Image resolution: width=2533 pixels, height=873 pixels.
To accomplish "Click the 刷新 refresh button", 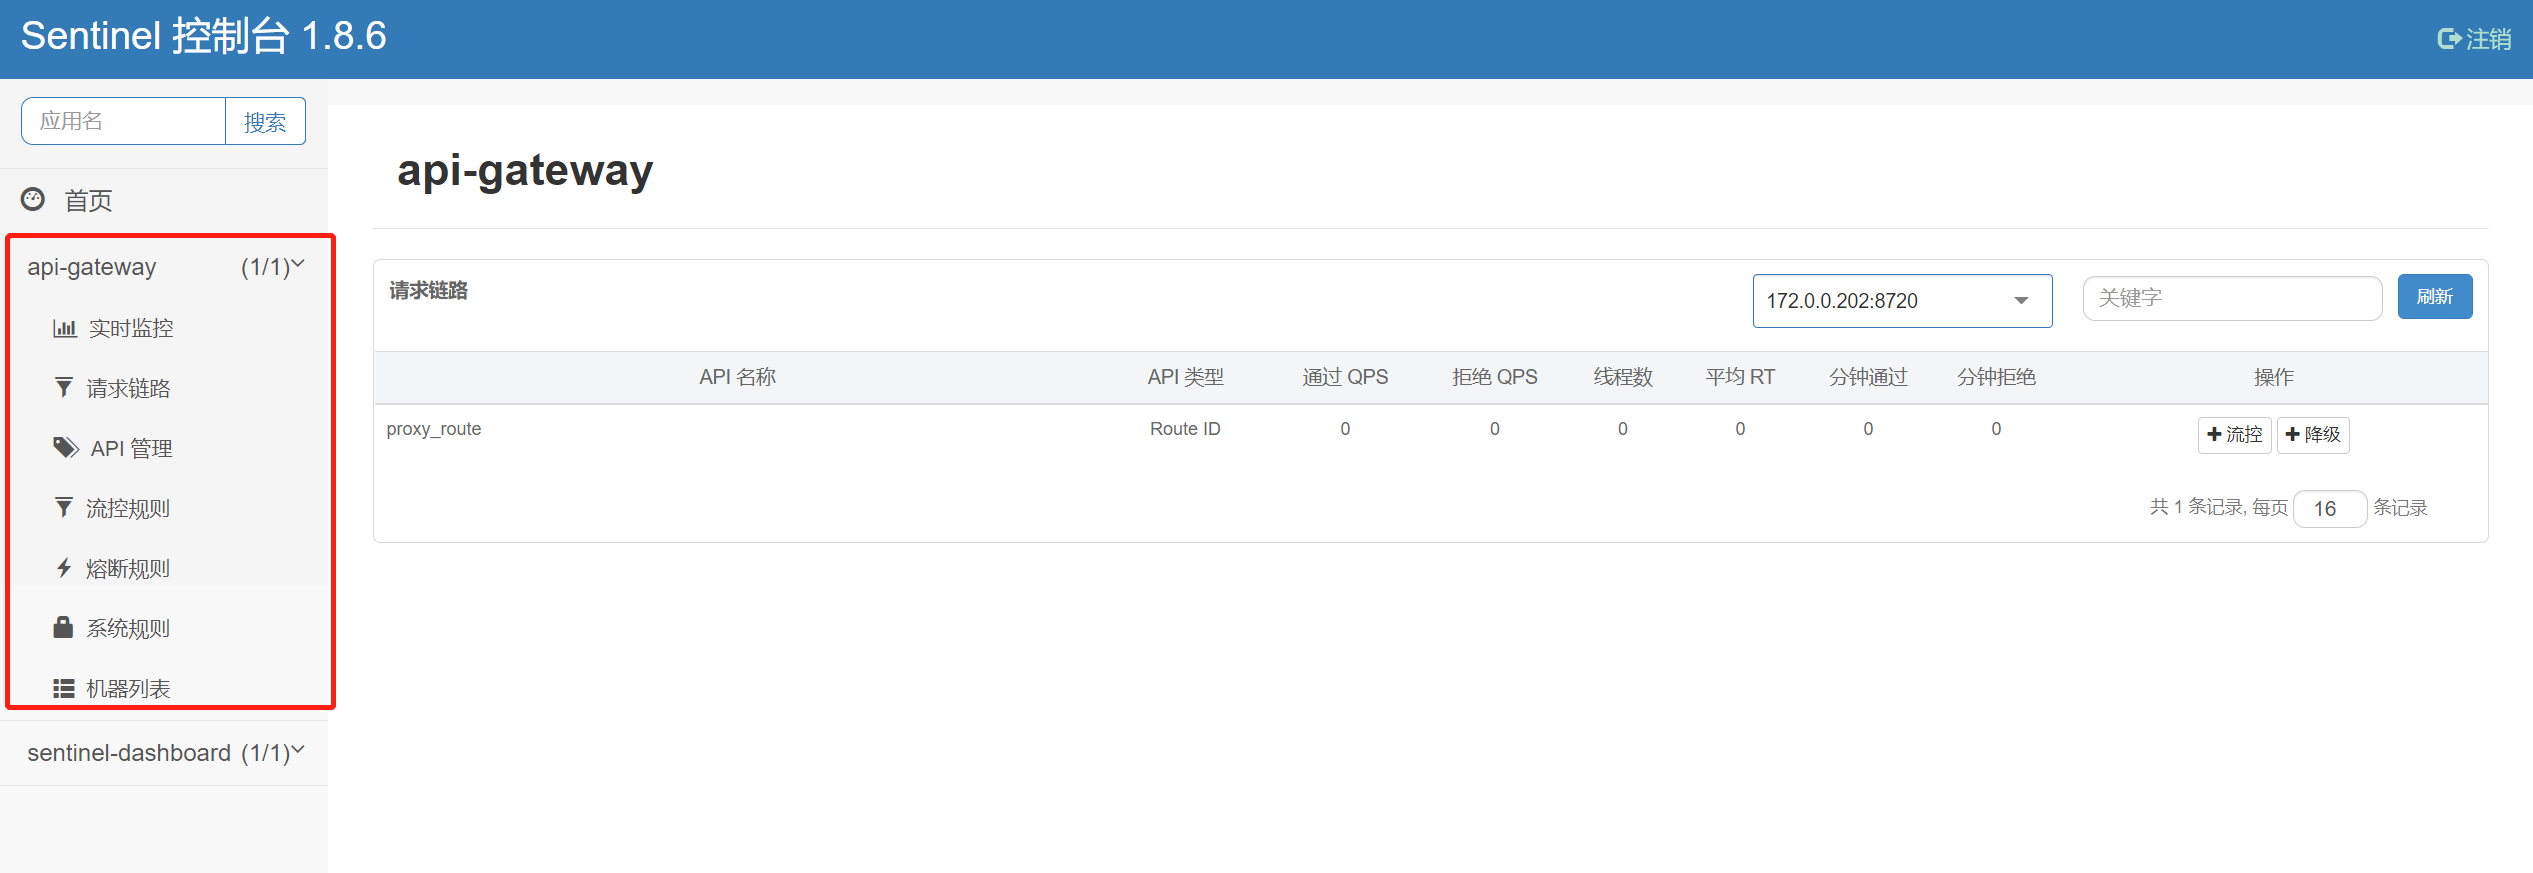I will 2435,297.
